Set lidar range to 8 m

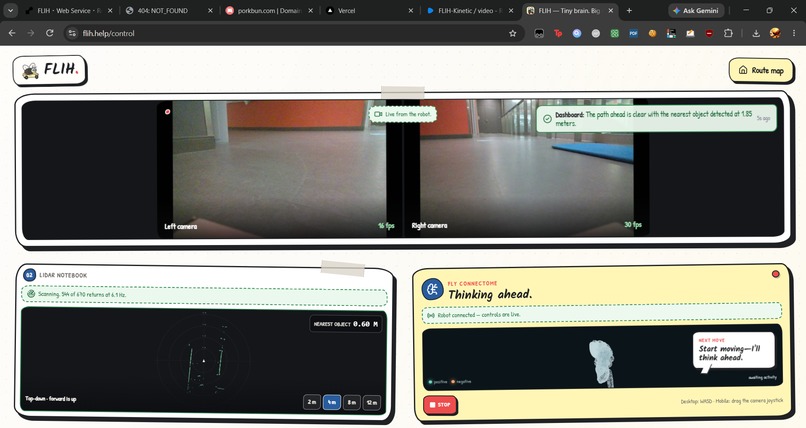pos(352,402)
